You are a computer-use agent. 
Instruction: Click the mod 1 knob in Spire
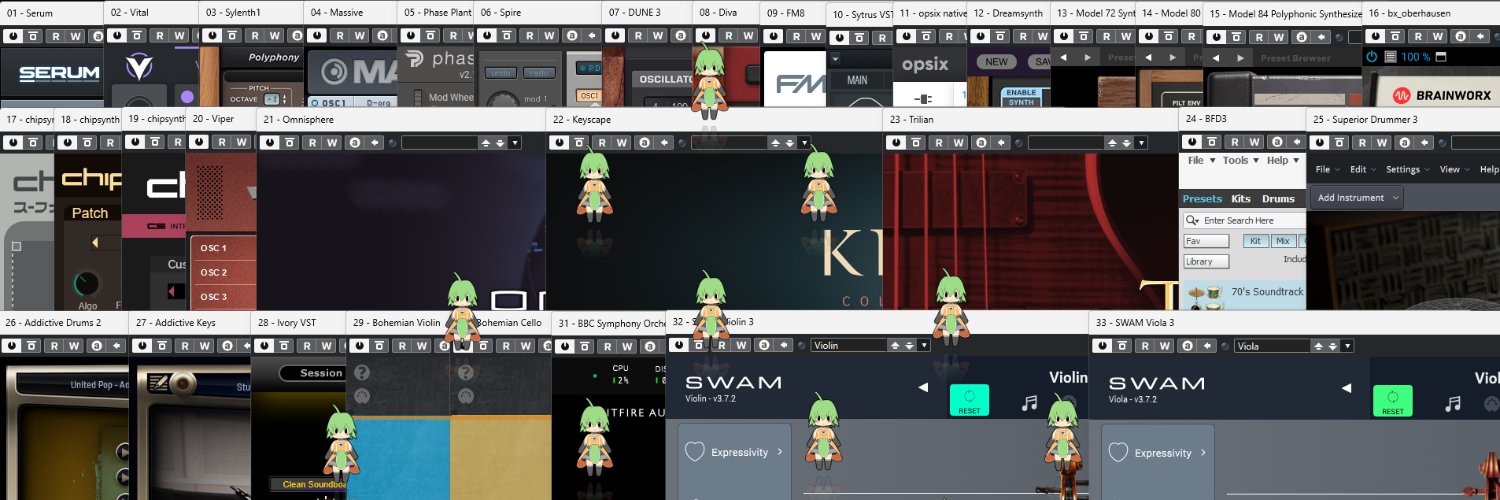[x=502, y=100]
